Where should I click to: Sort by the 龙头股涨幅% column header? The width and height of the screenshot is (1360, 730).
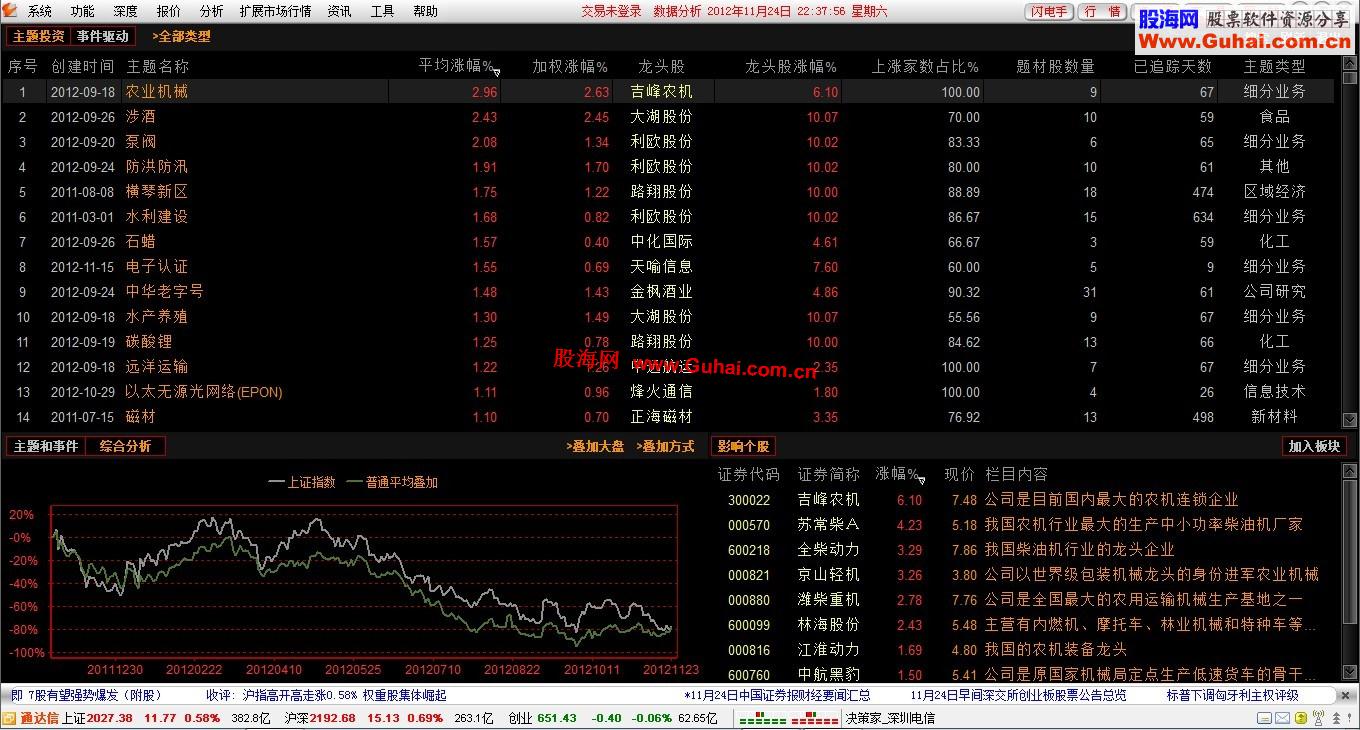tap(790, 66)
